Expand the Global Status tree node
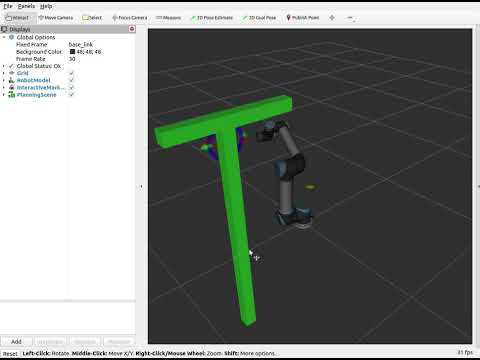 pyautogui.click(x=4, y=66)
